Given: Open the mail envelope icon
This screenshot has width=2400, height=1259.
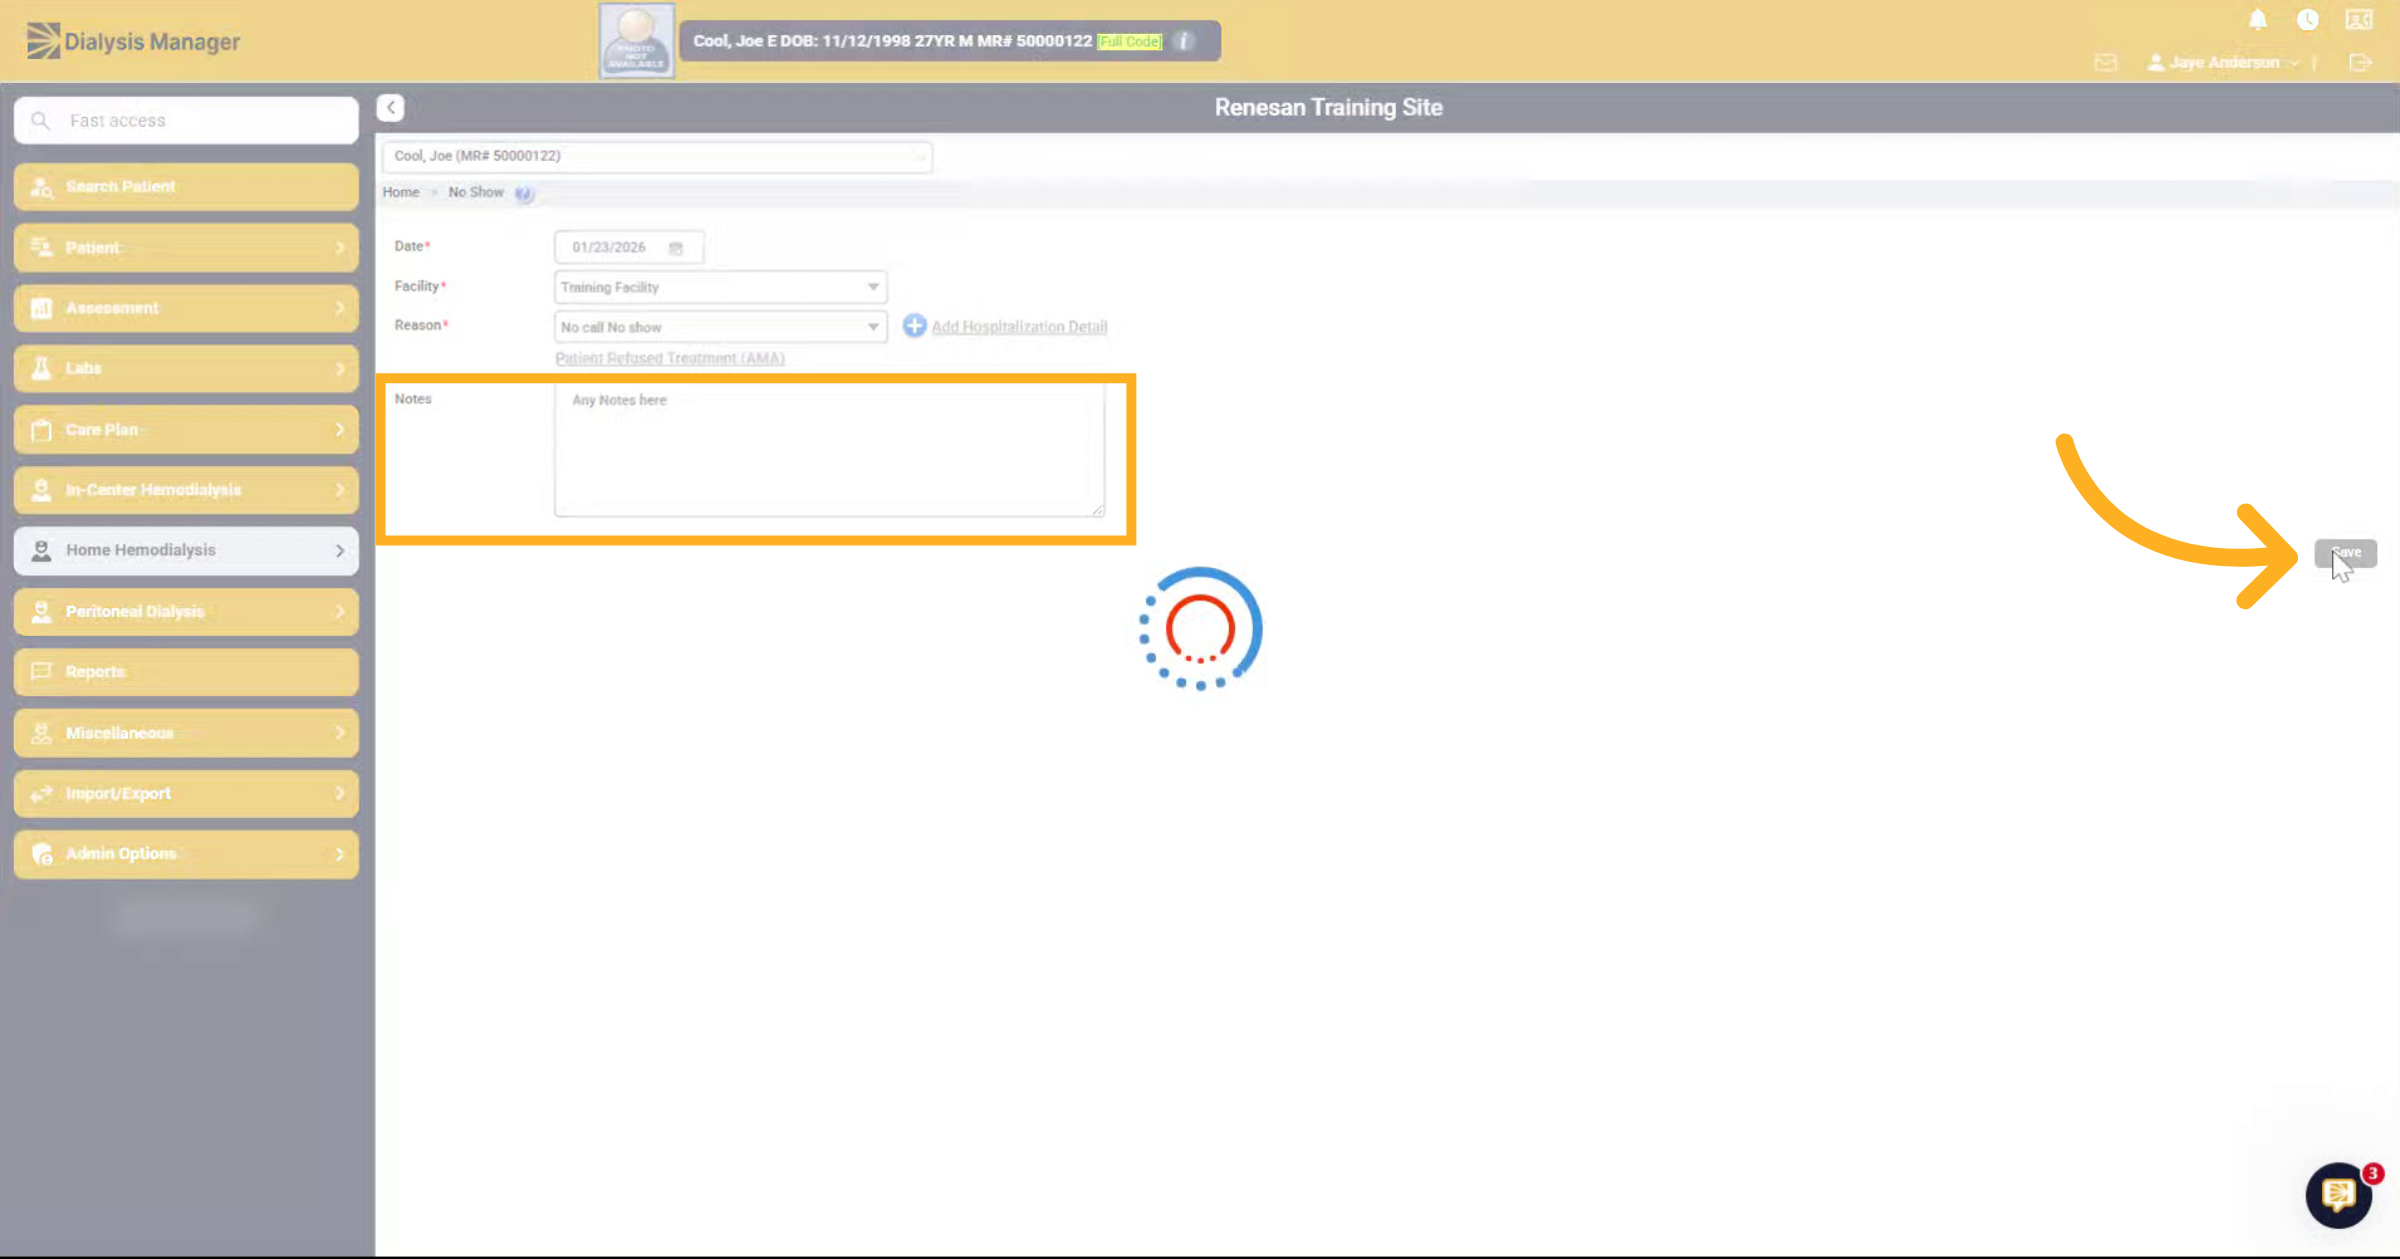Looking at the screenshot, I should click(2106, 63).
